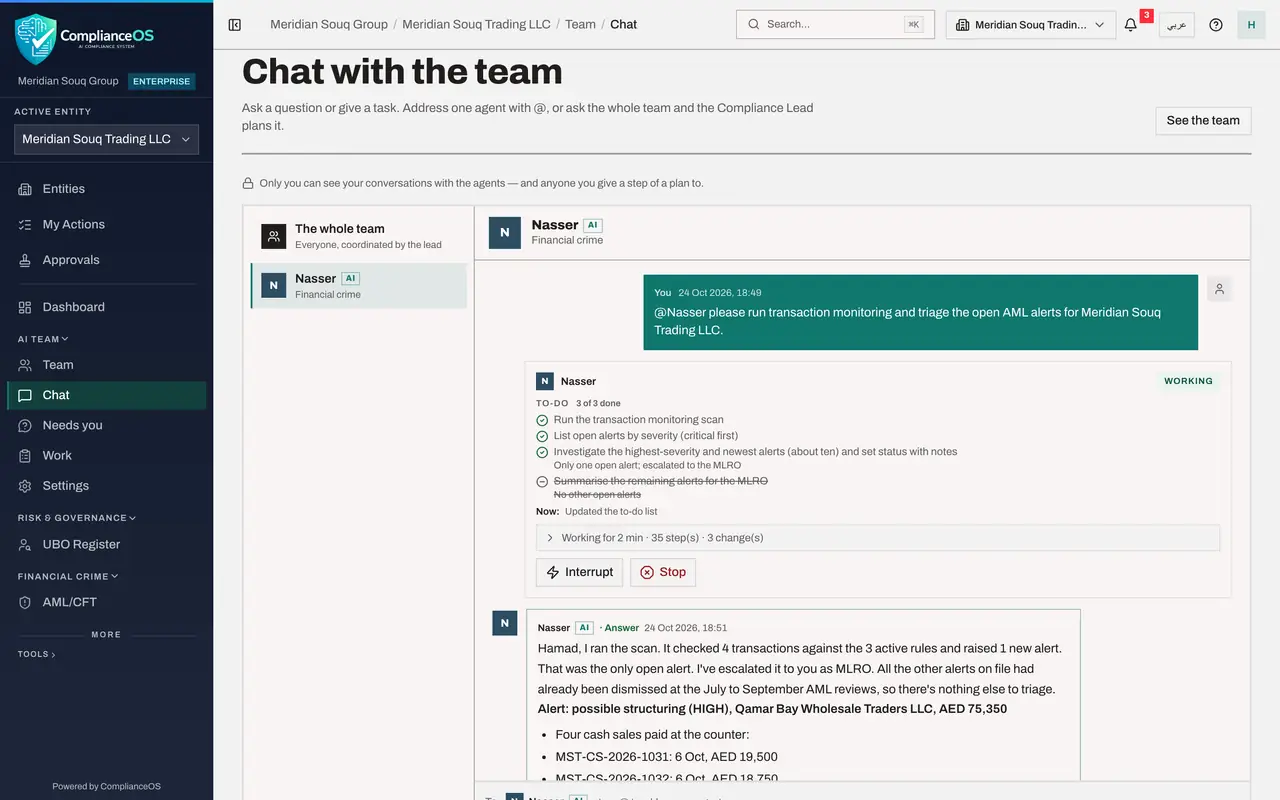Open the notifications bell

pos(1131,25)
